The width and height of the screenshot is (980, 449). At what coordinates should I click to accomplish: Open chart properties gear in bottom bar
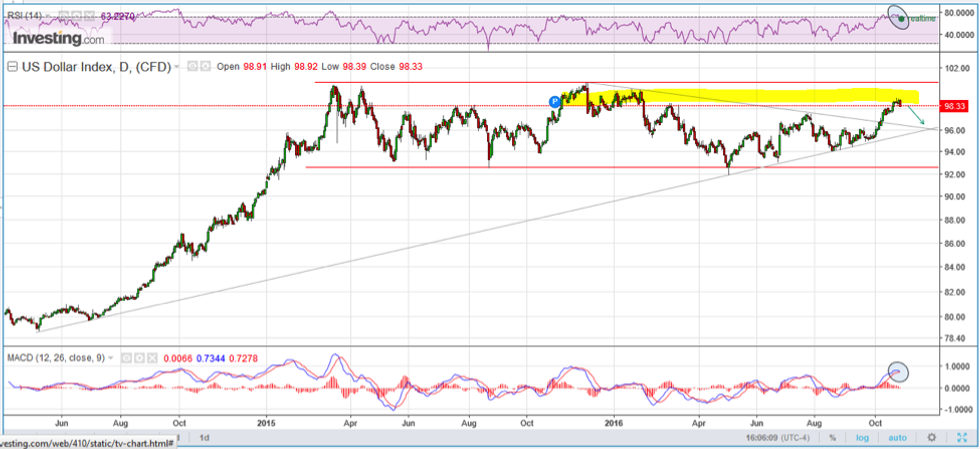931,437
